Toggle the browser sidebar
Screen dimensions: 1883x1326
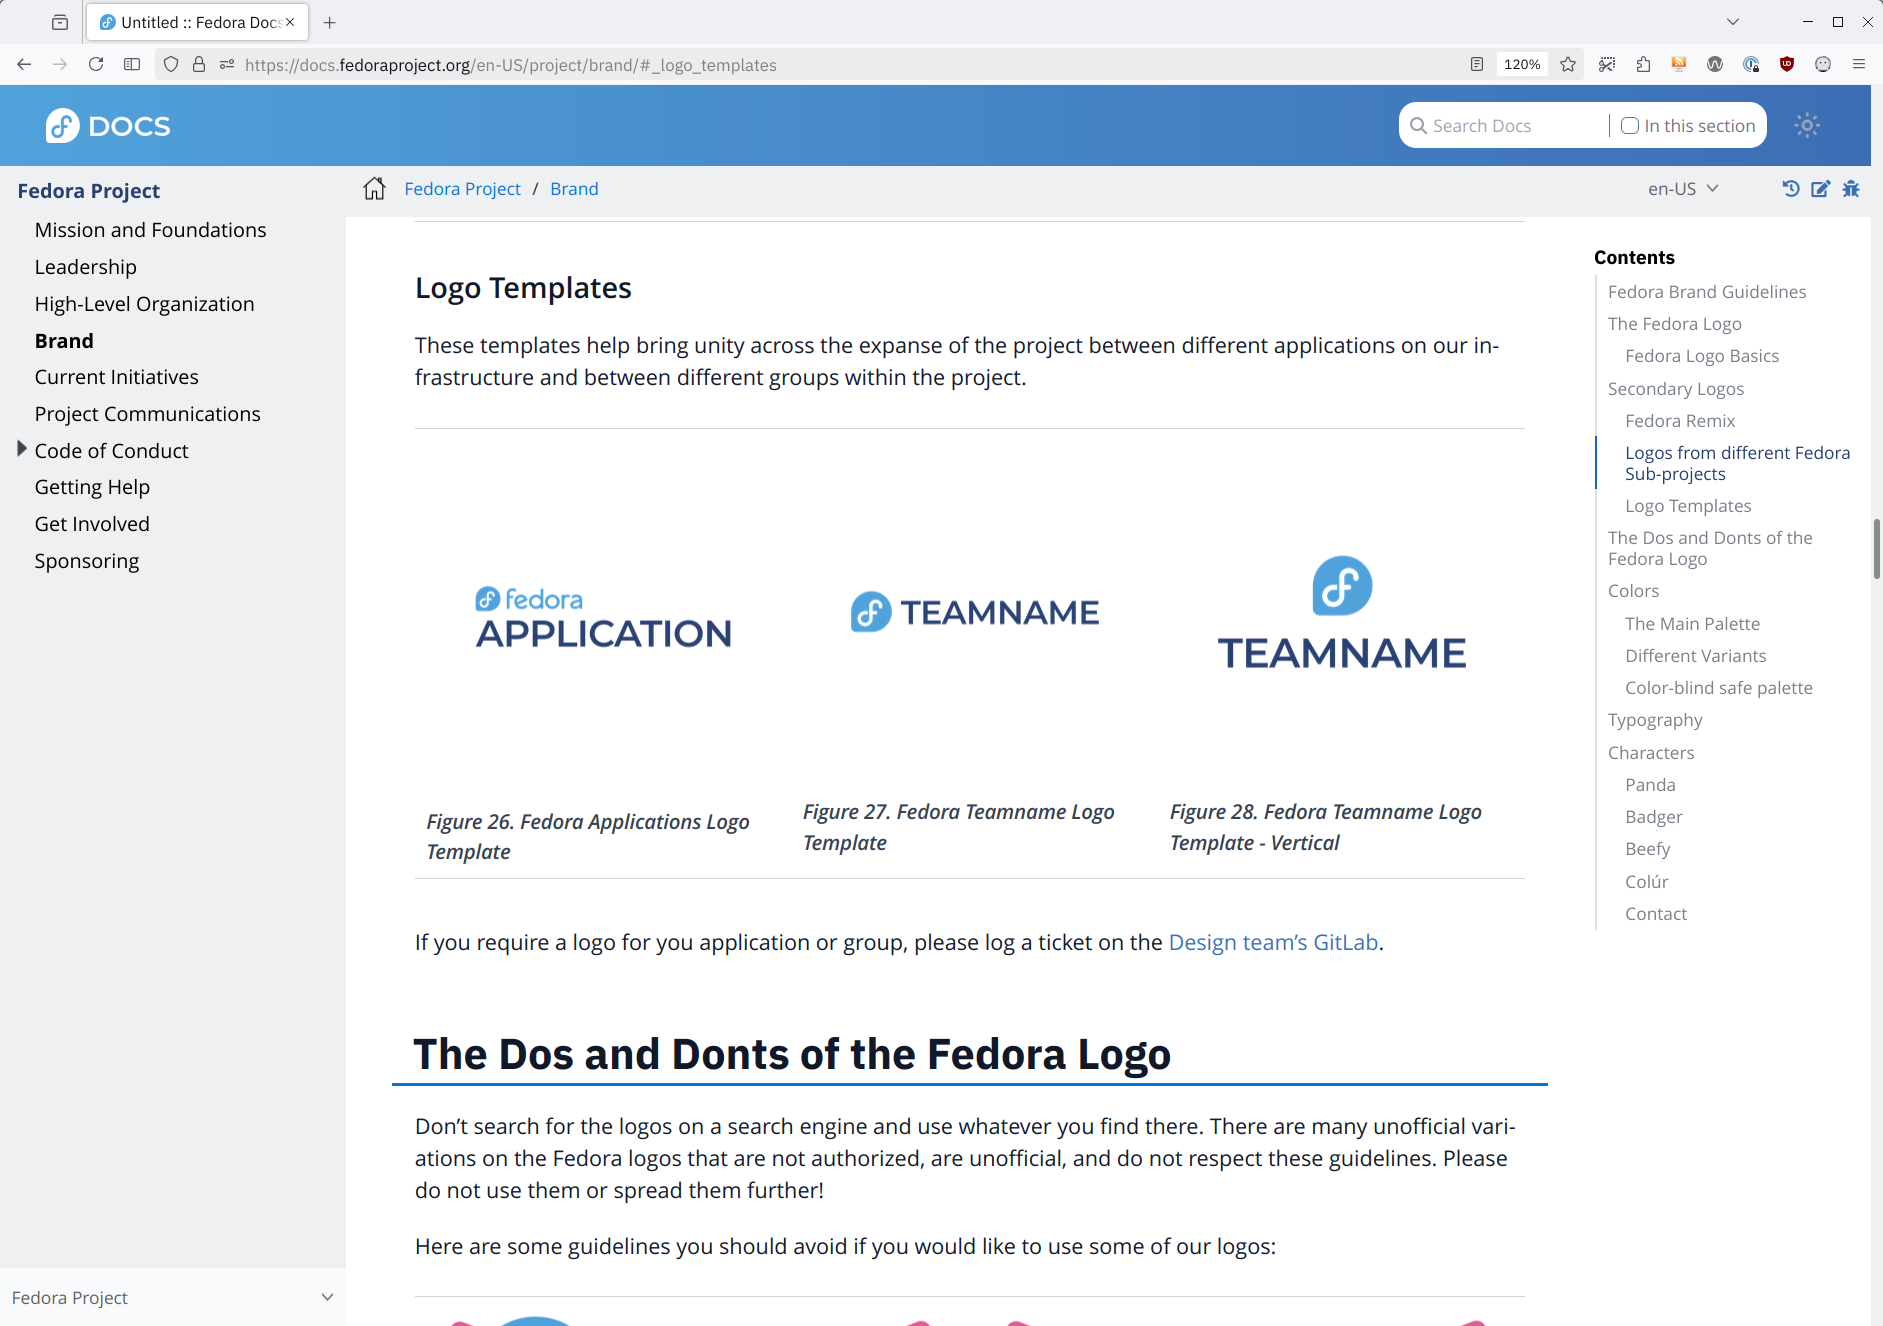(132, 65)
